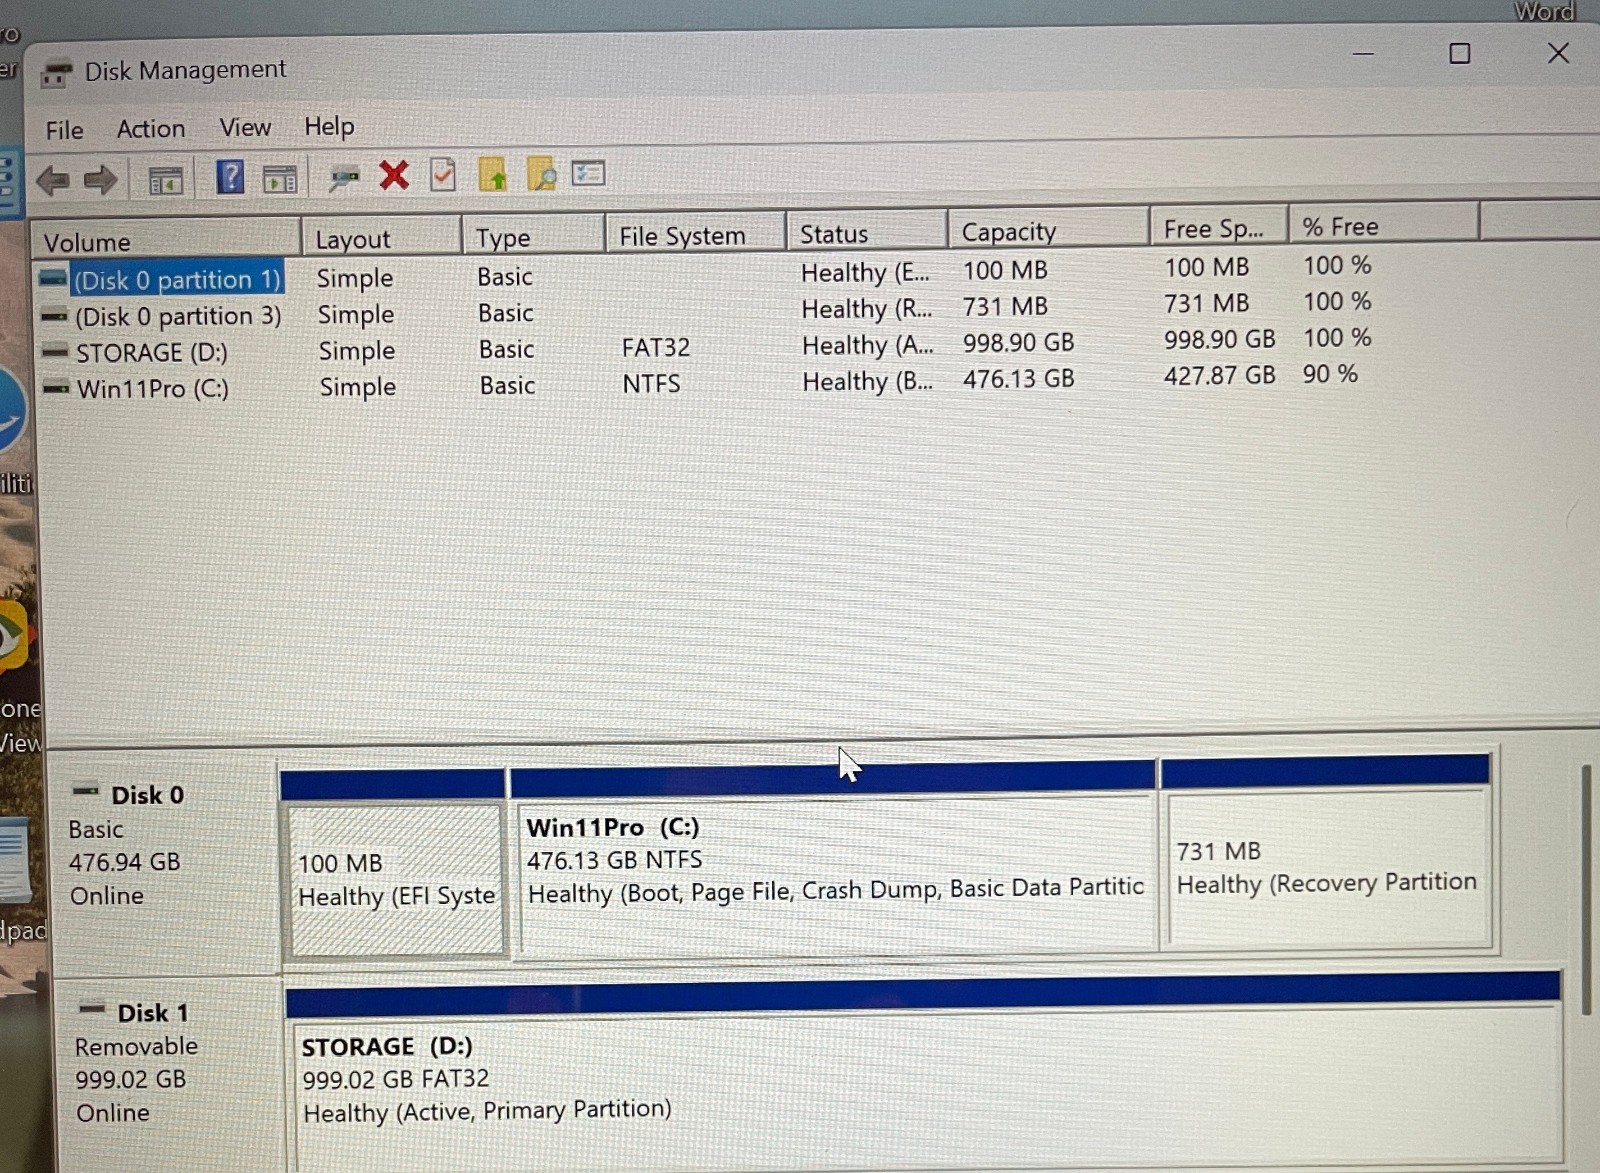Sort by the % Free column header

pyautogui.click(x=1384, y=226)
